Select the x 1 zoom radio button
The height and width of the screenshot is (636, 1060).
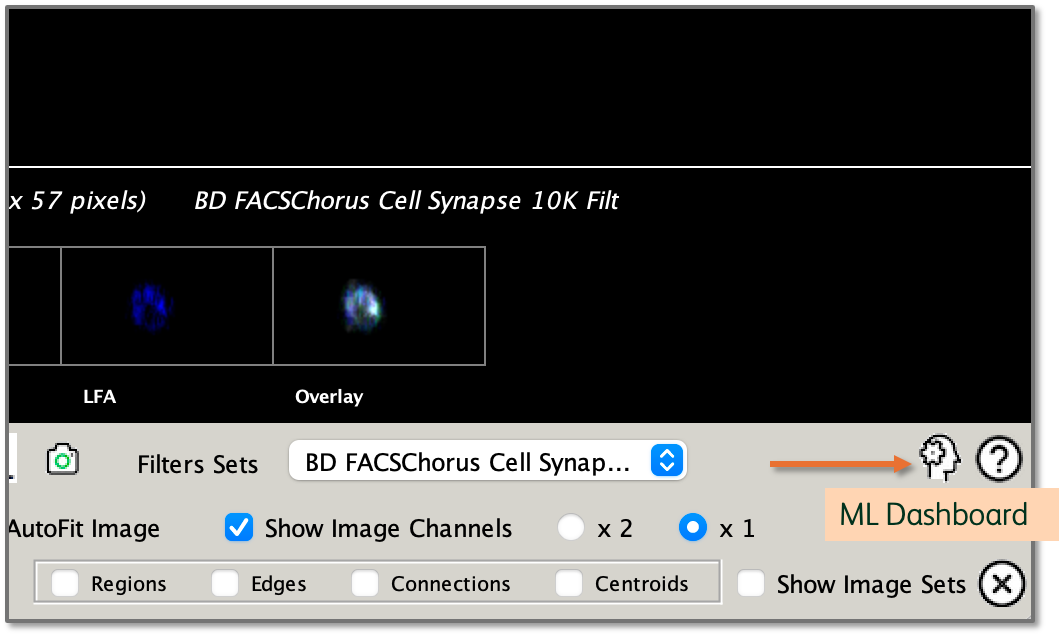tap(692, 528)
